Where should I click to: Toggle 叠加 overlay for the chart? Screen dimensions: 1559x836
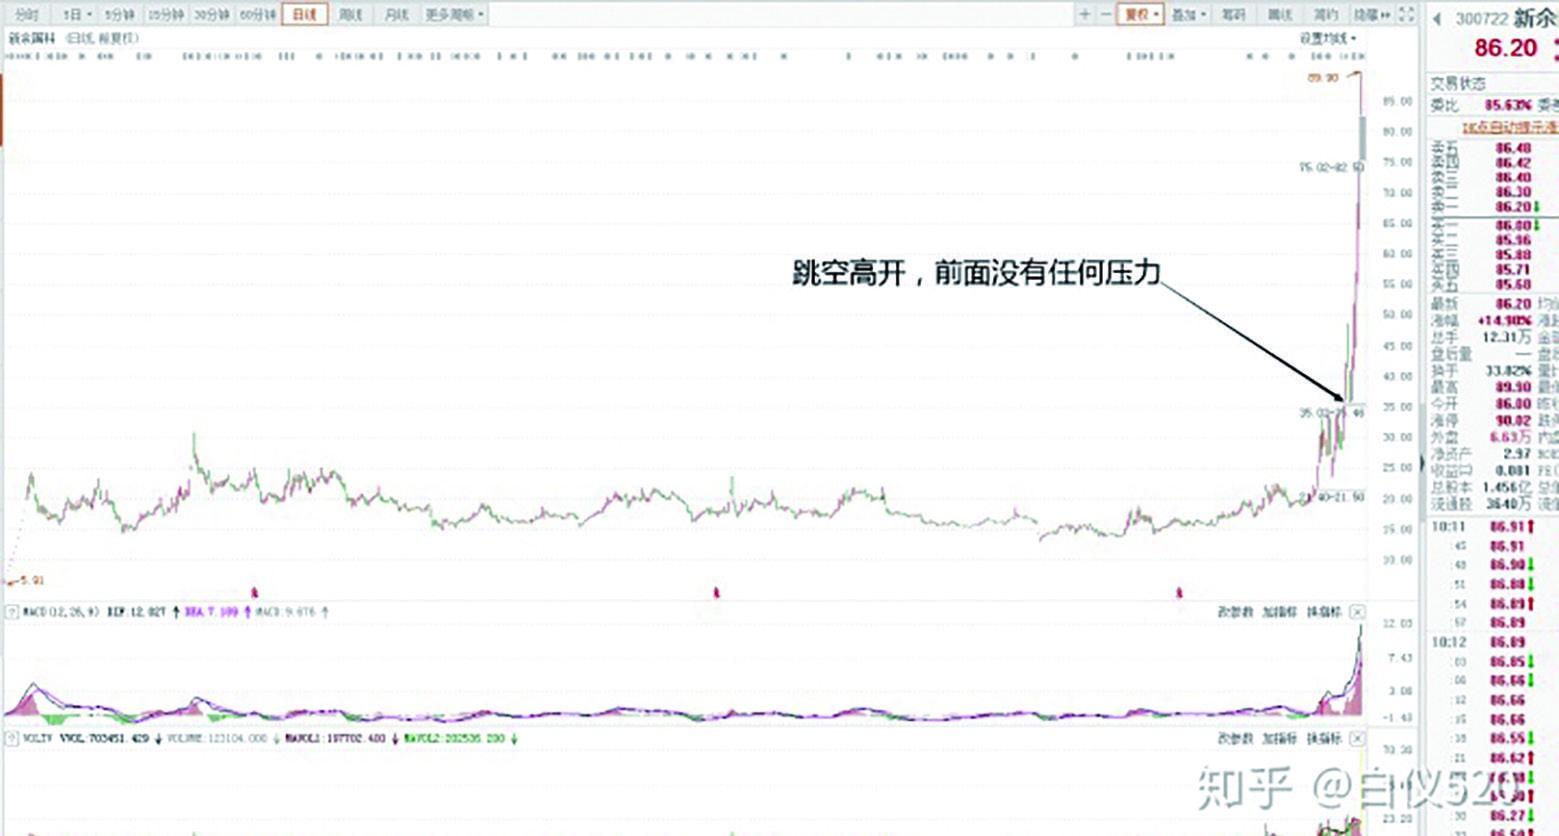click(1184, 14)
